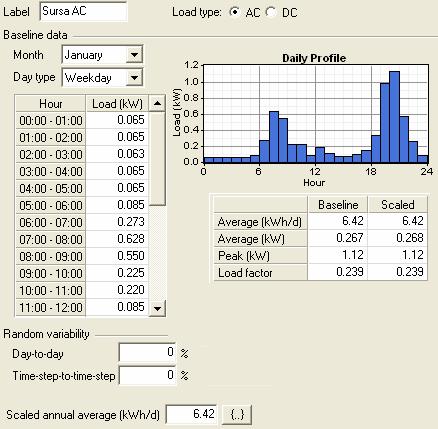Click the load table scrollbar thumb

157,159
